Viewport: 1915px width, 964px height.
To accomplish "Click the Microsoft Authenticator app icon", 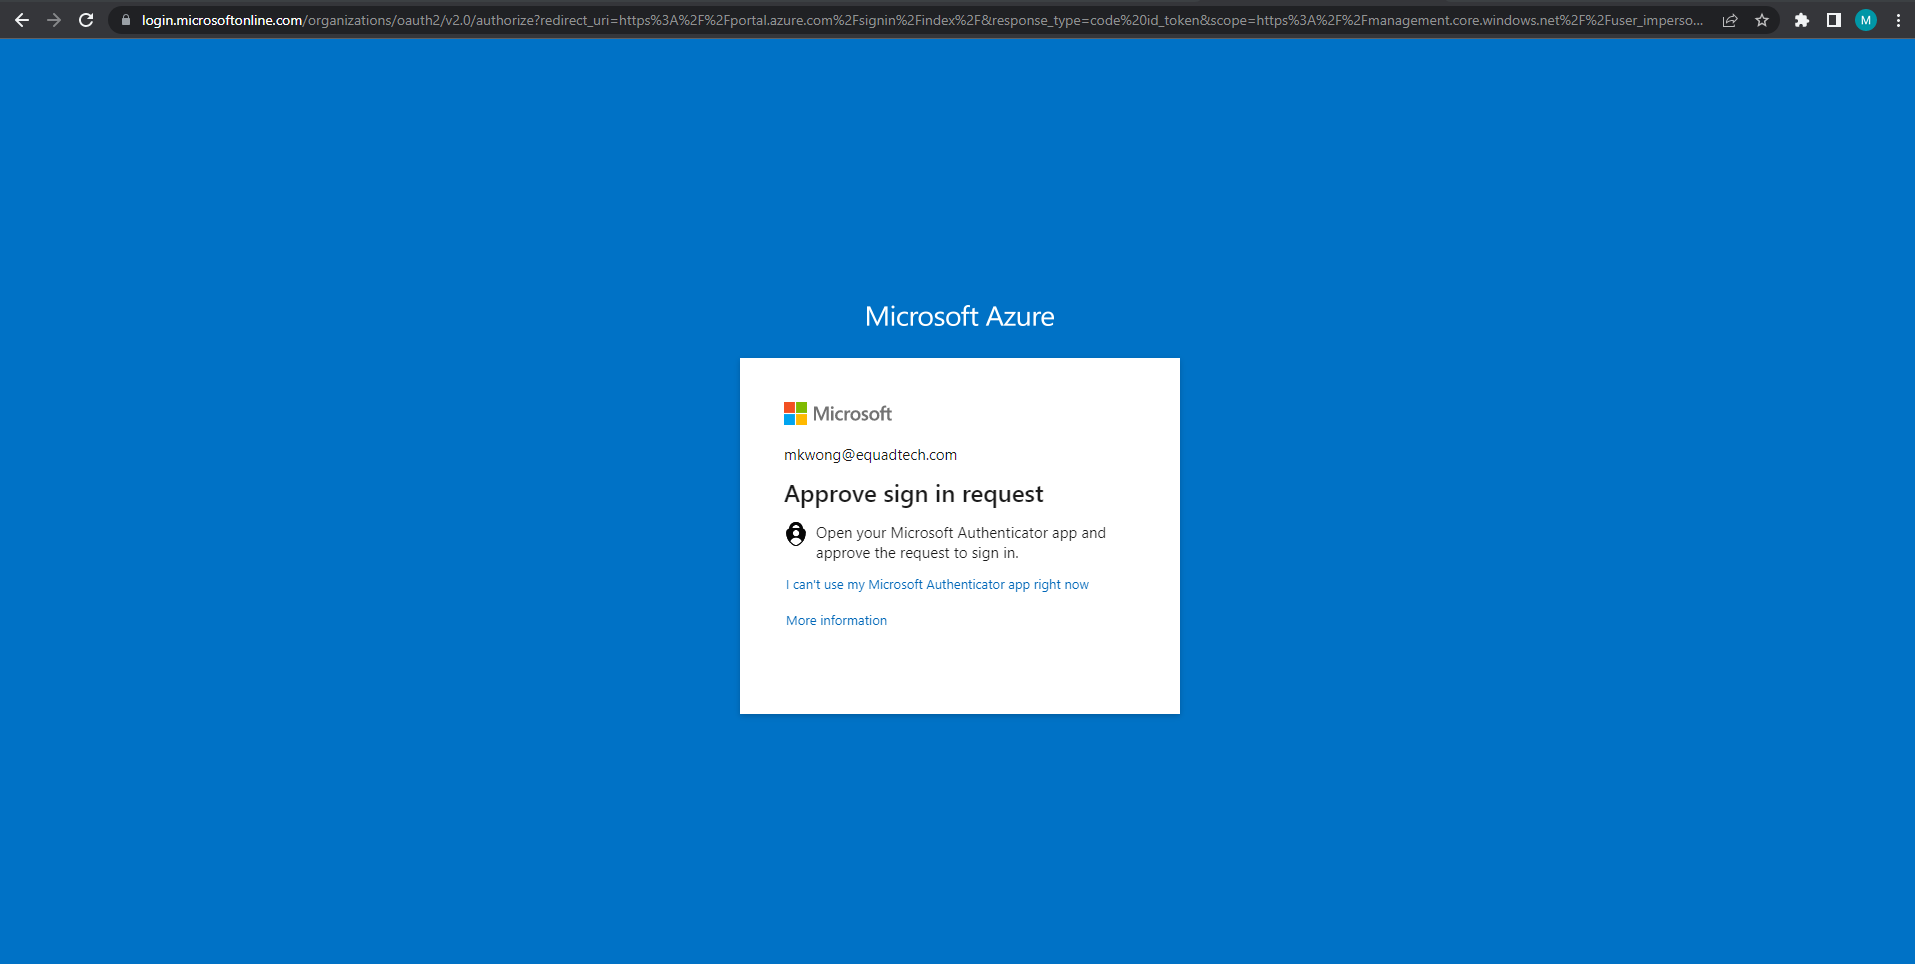I will click(796, 534).
